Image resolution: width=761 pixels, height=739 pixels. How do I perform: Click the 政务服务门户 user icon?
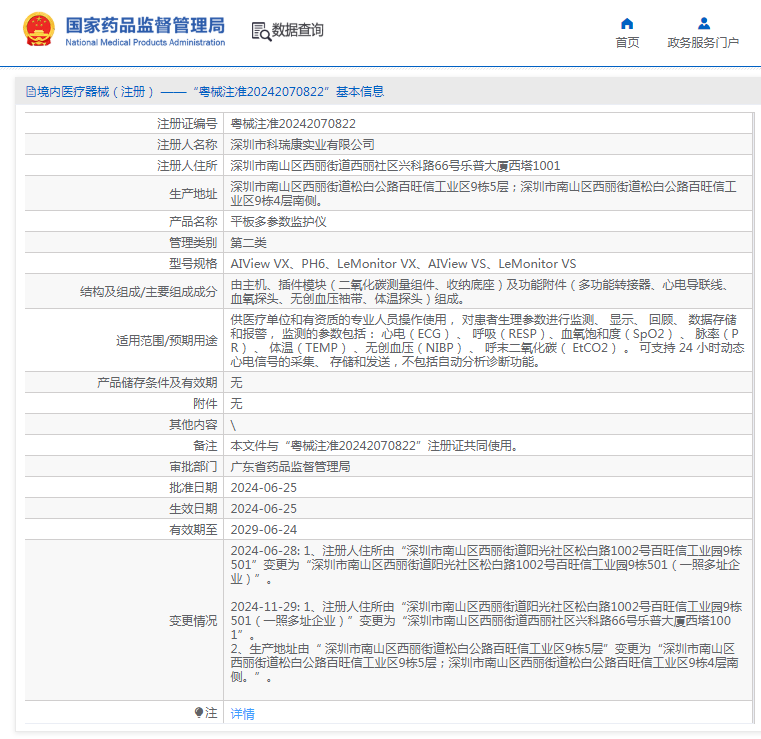(704, 23)
